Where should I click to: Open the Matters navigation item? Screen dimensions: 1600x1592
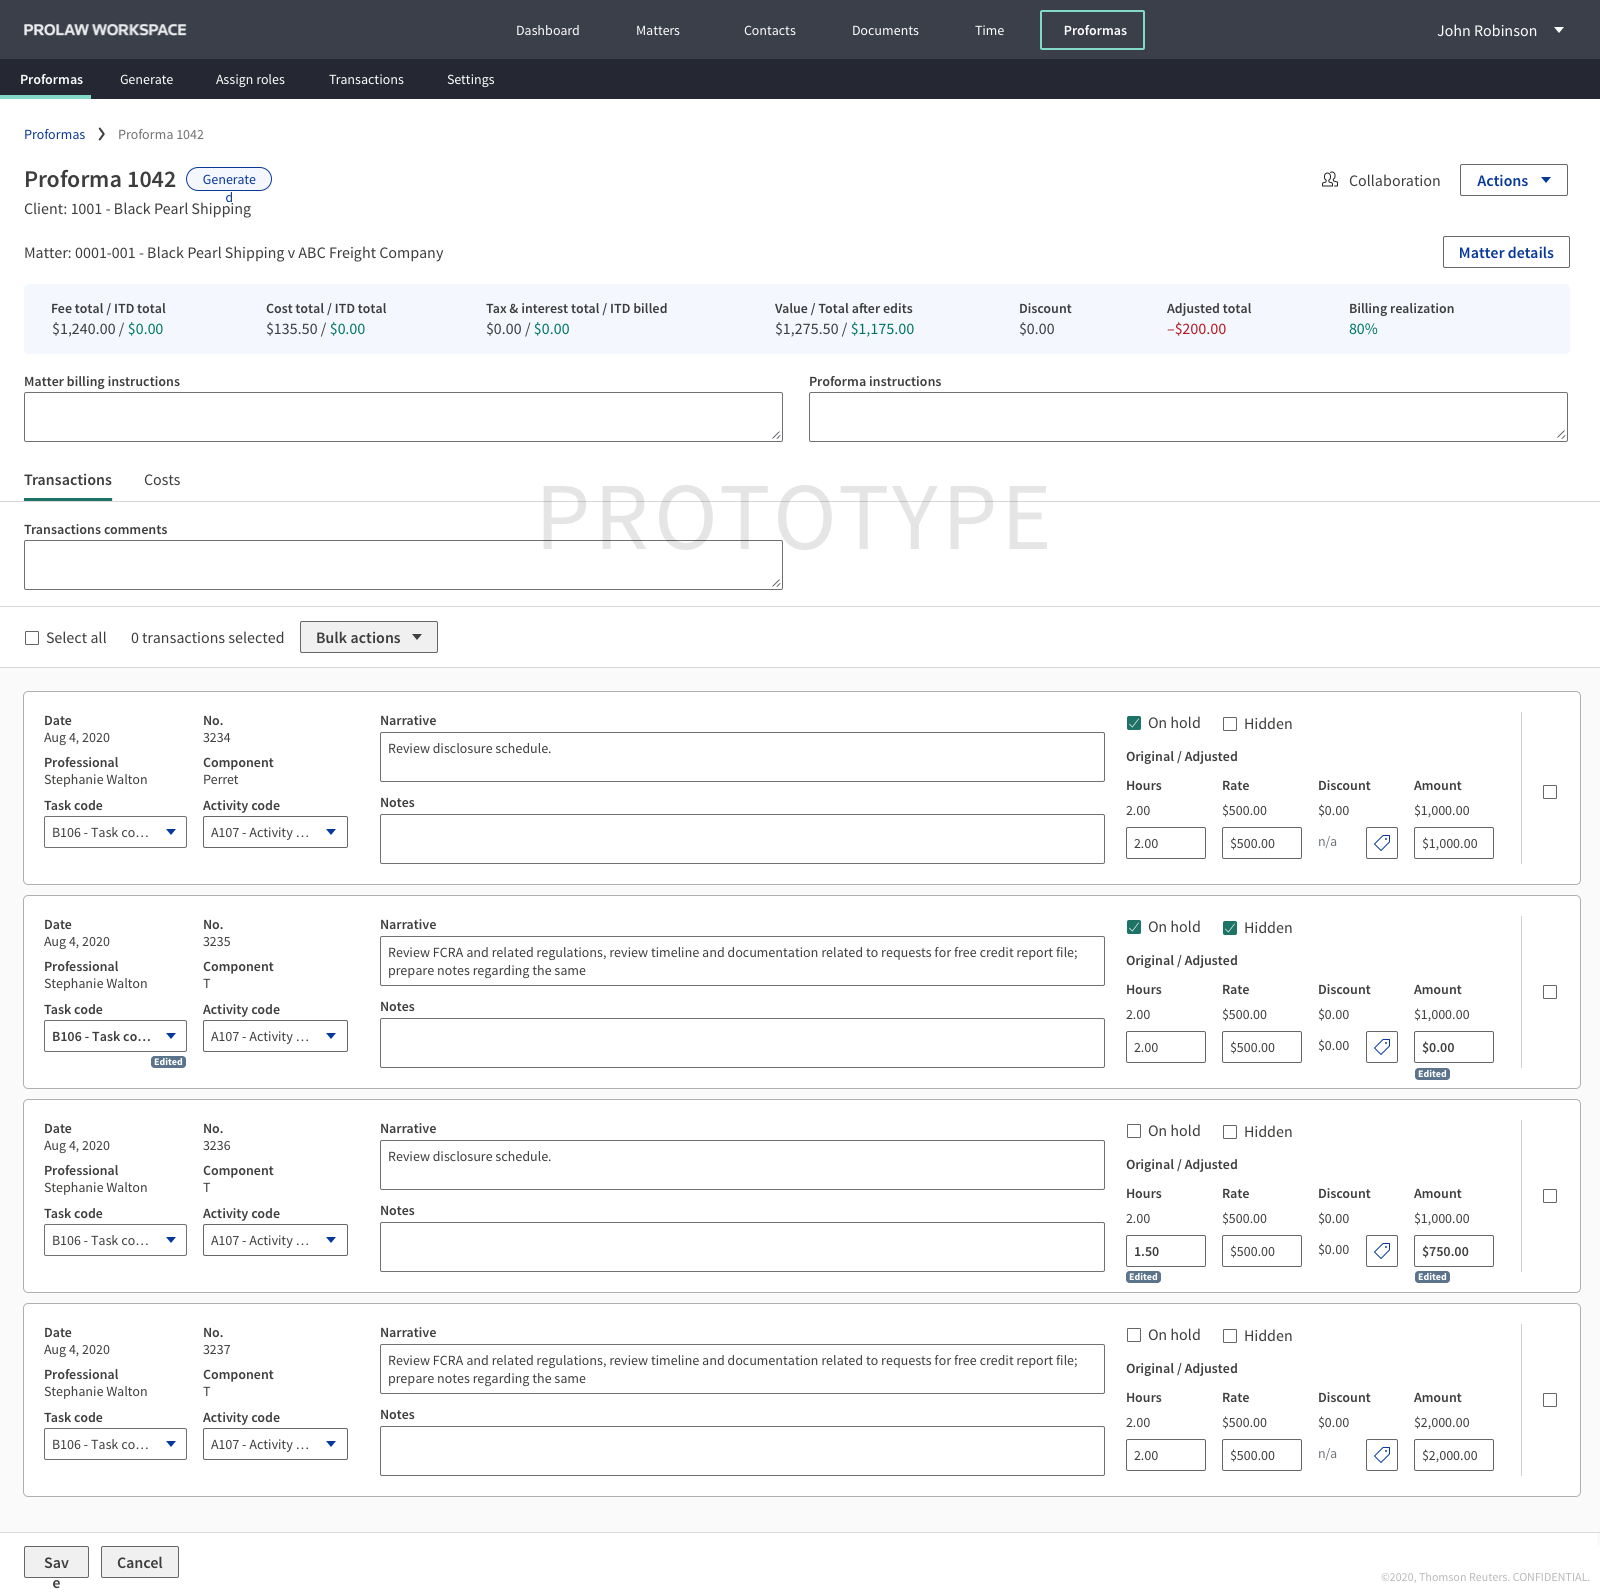click(x=657, y=30)
